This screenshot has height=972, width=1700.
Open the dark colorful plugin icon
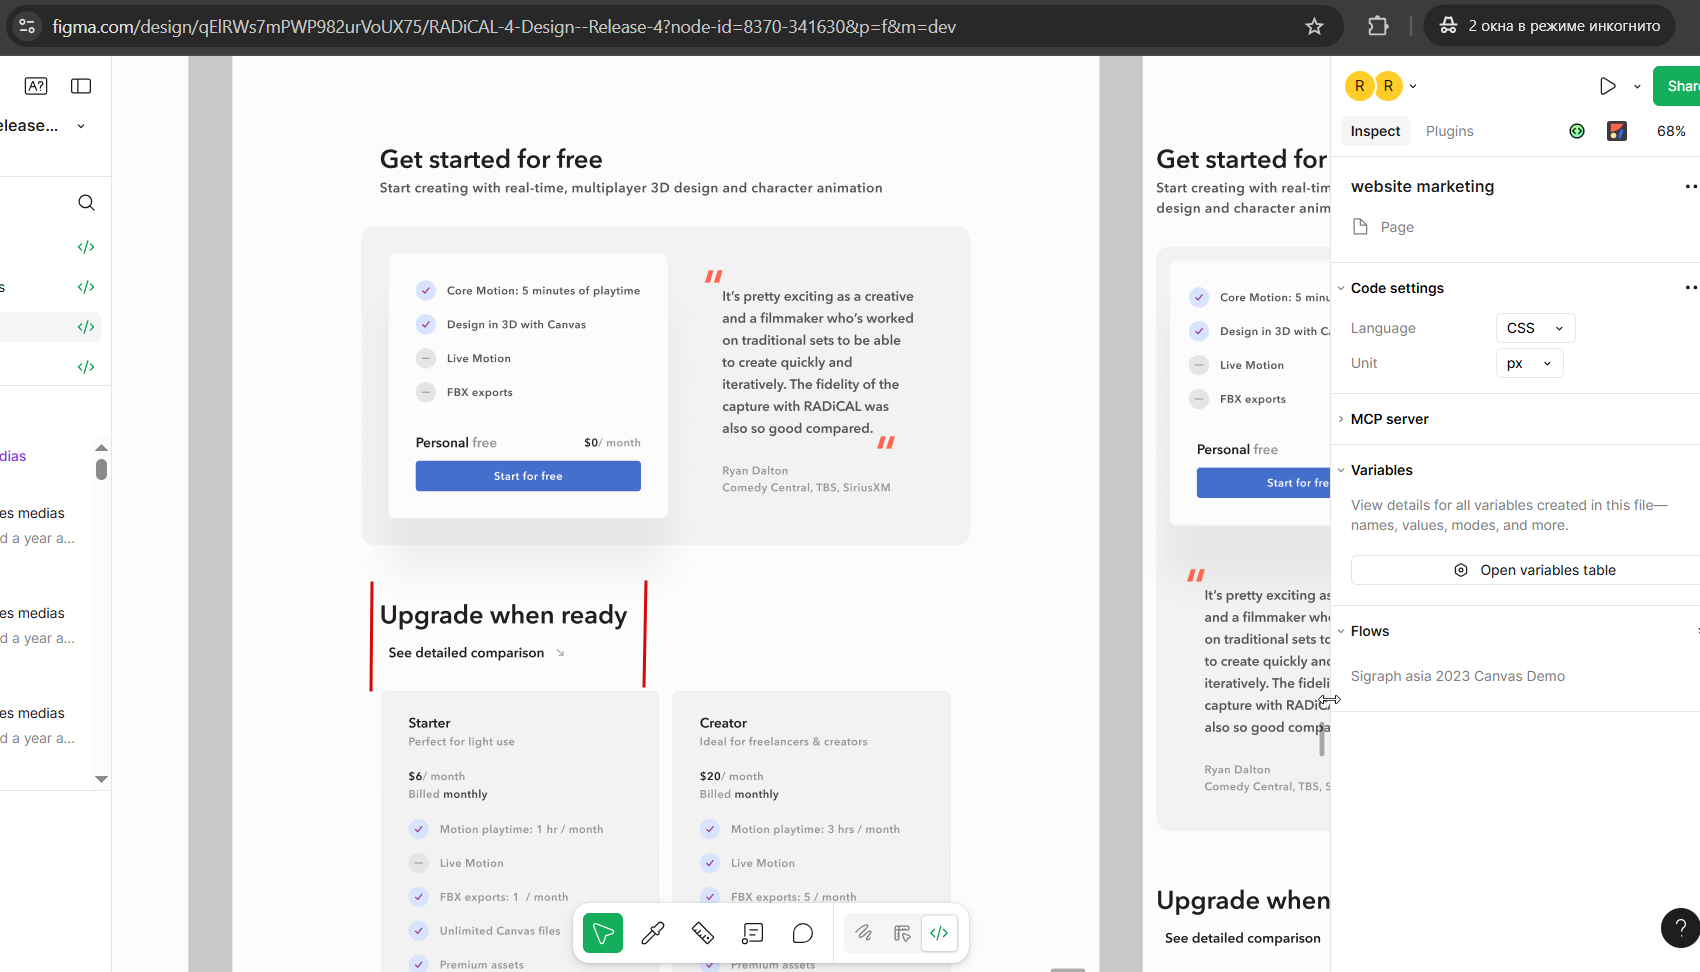click(x=1617, y=131)
